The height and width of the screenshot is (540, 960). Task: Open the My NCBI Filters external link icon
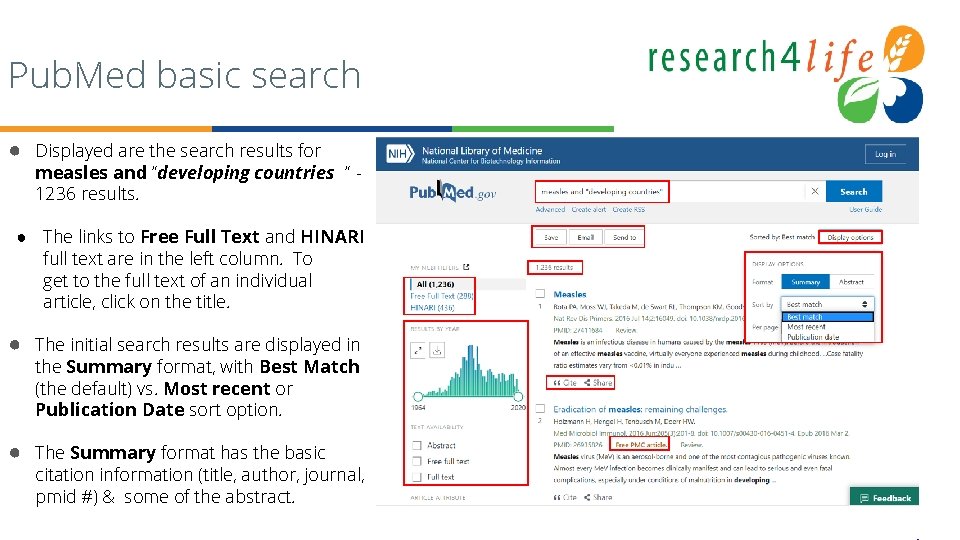click(466, 267)
